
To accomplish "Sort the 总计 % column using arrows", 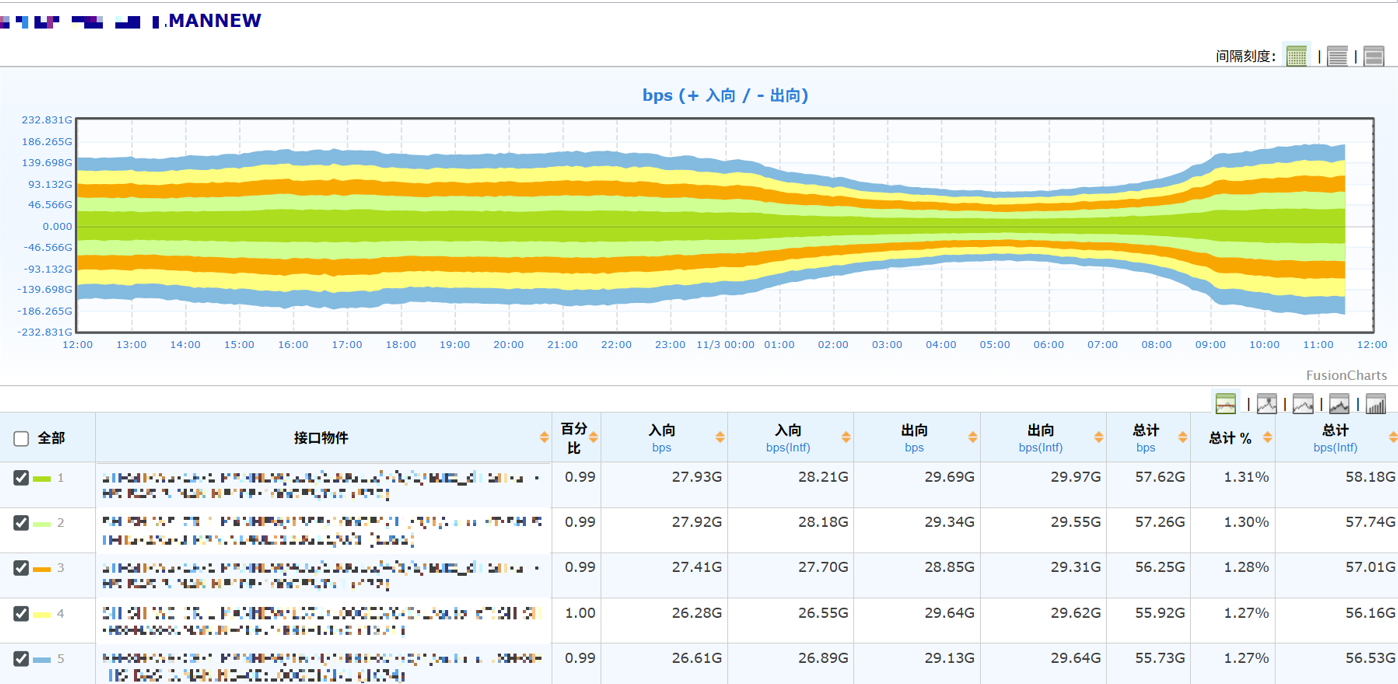I will pyautogui.click(x=1268, y=438).
